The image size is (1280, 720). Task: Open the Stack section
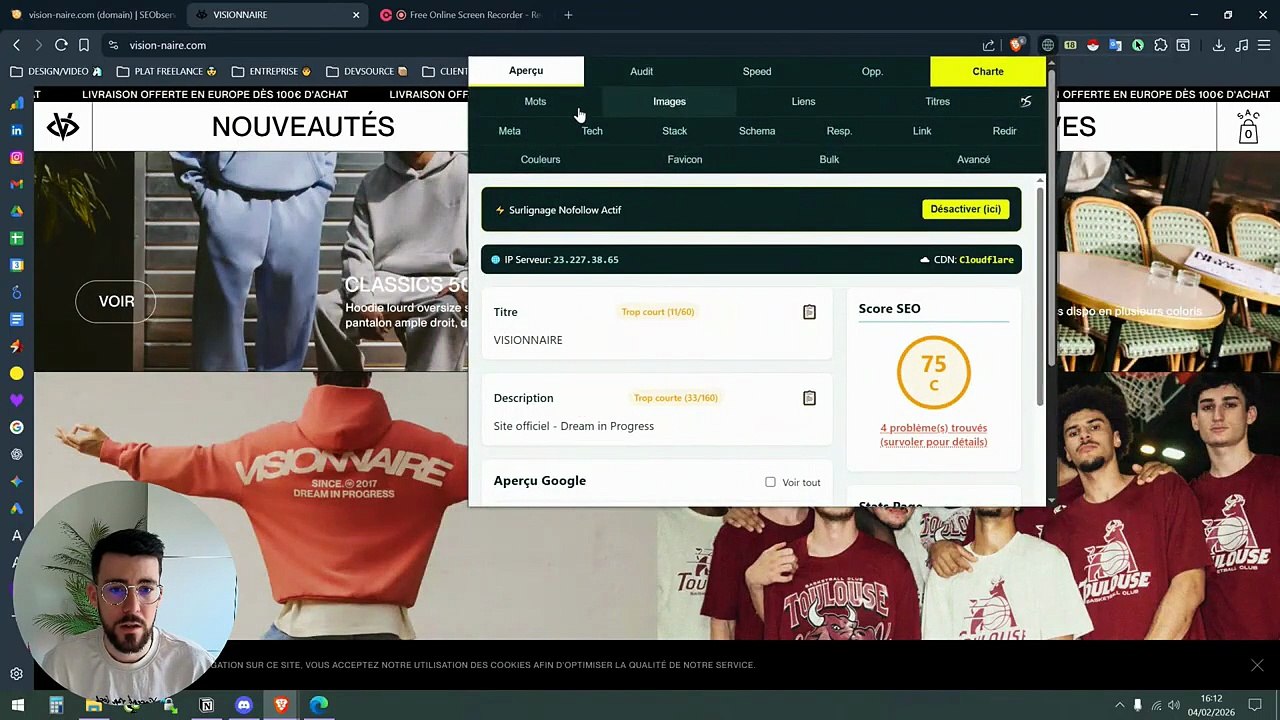point(674,131)
